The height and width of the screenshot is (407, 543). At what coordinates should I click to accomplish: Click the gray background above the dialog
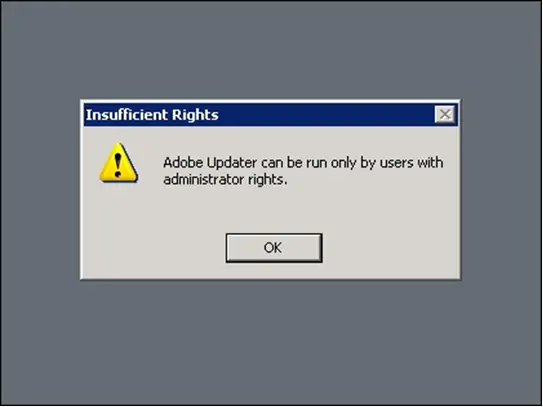click(270, 50)
